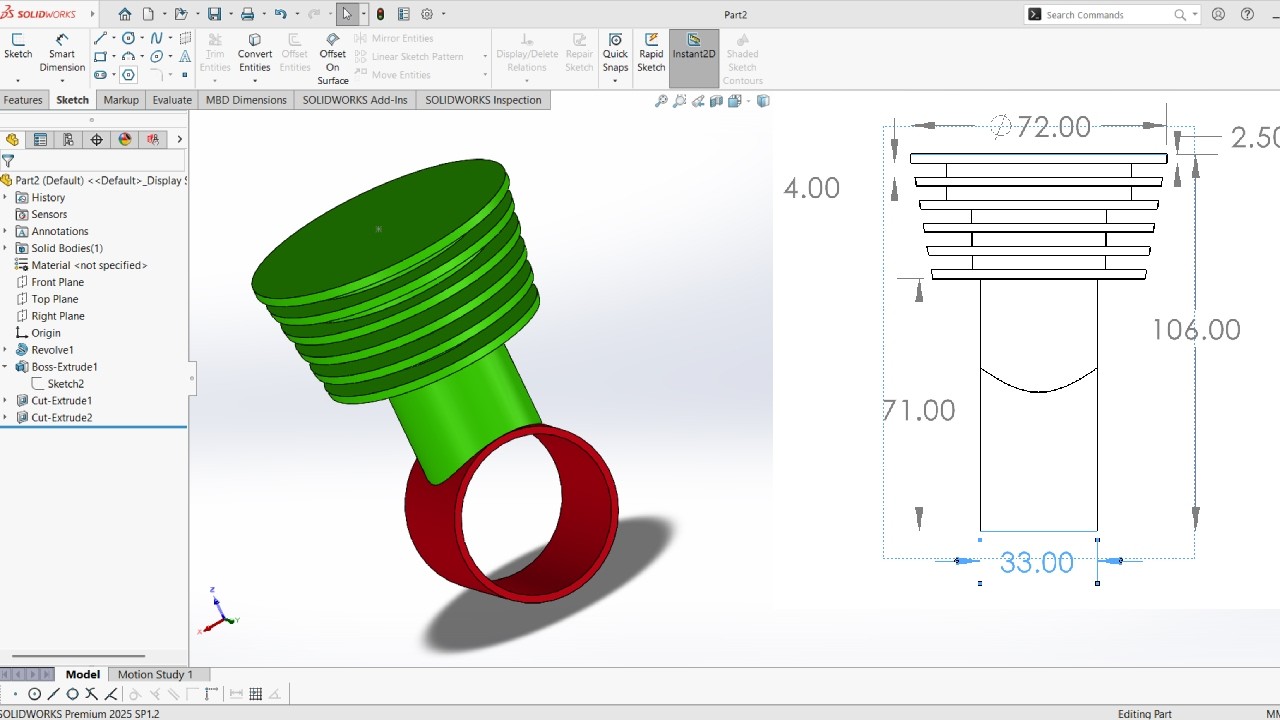The width and height of the screenshot is (1280, 720).
Task: Open the PropertyManager tab icon
Action: tap(40, 140)
